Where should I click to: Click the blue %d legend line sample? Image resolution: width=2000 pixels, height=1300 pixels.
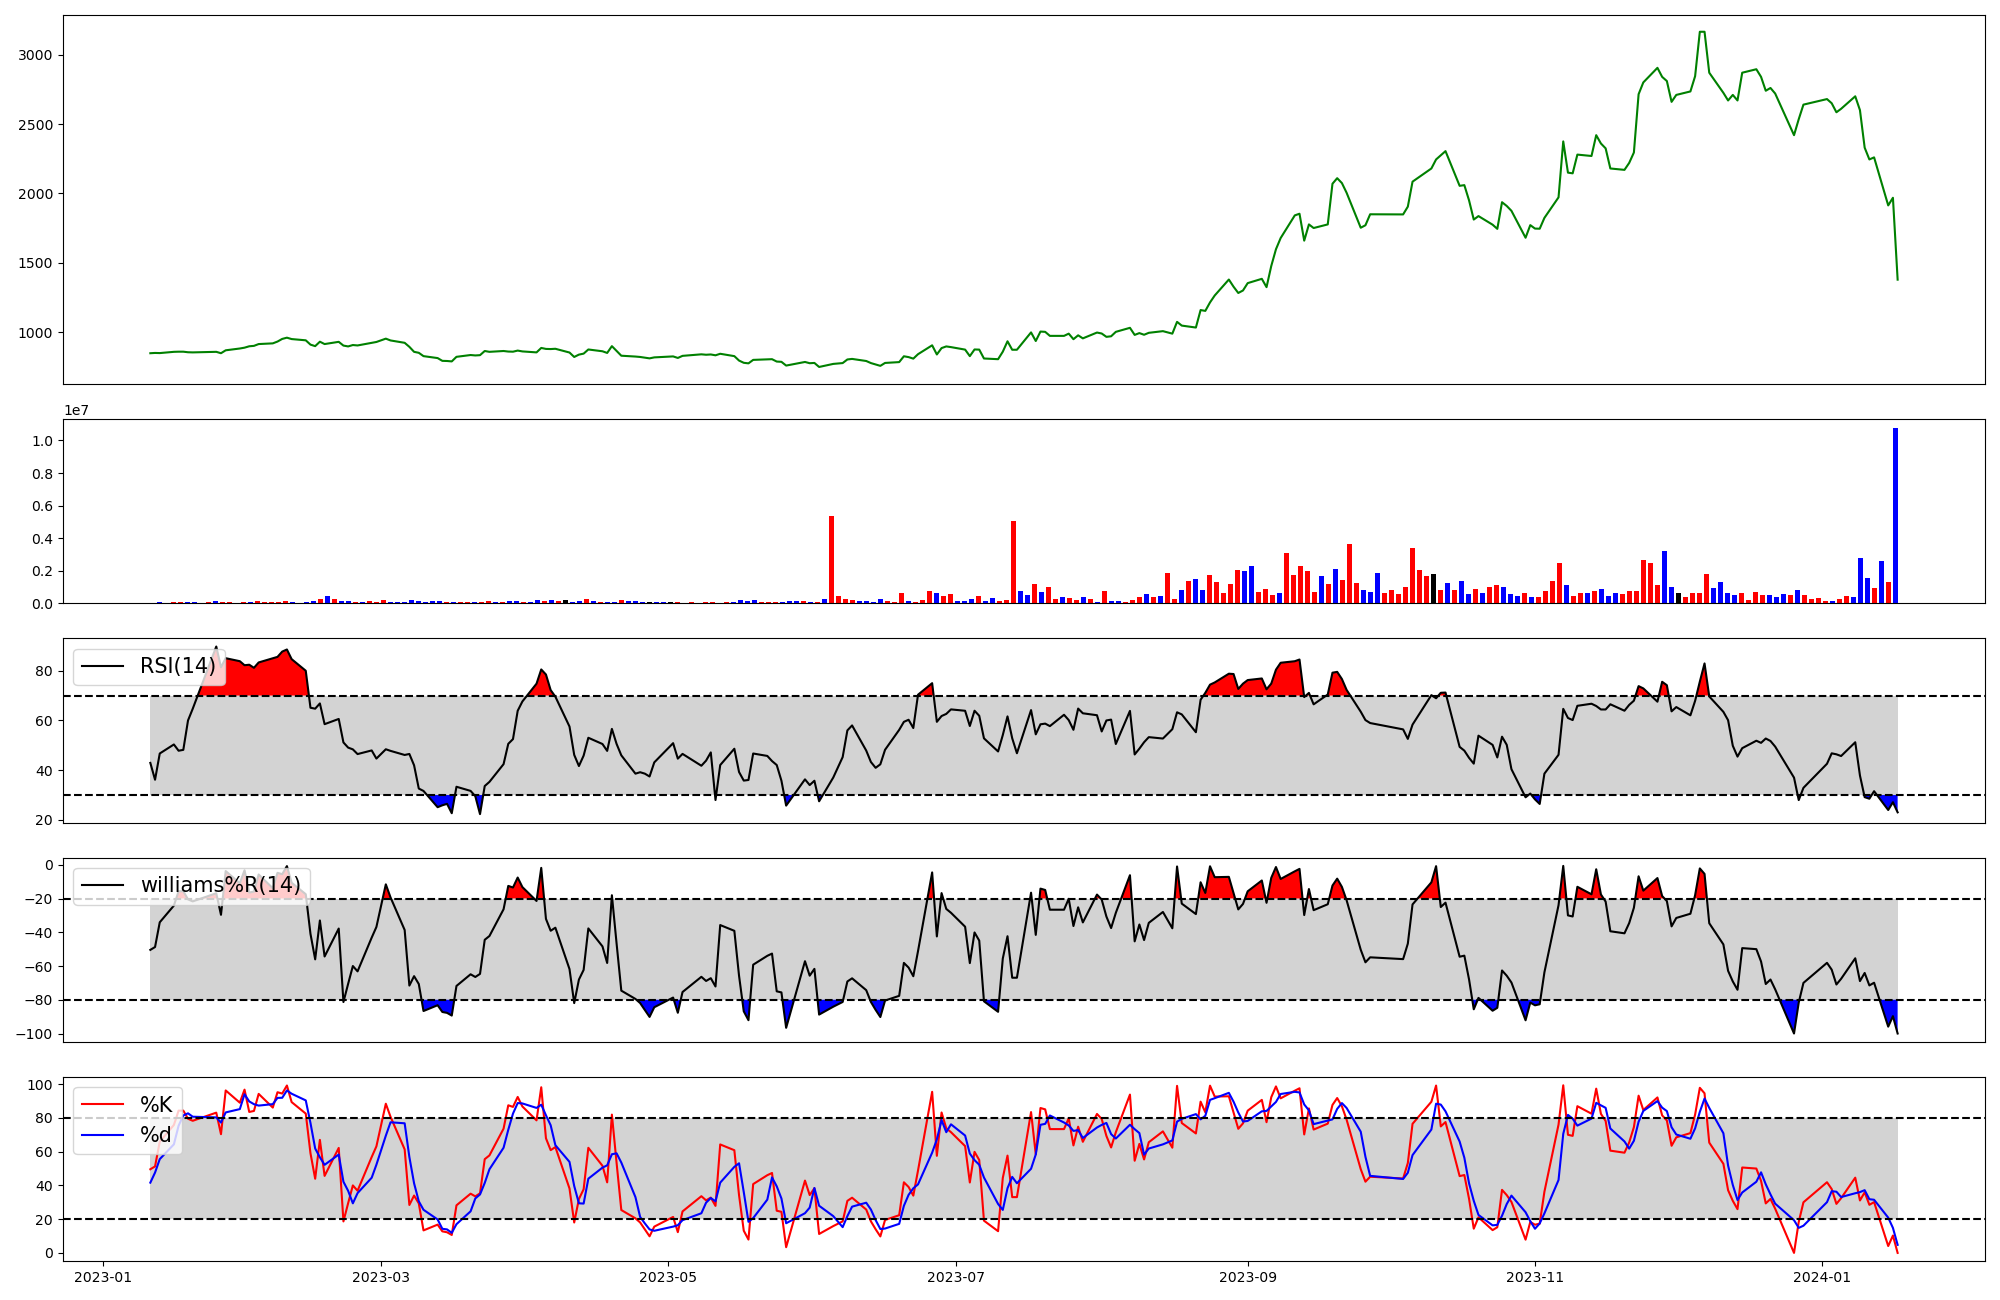click(x=102, y=1135)
